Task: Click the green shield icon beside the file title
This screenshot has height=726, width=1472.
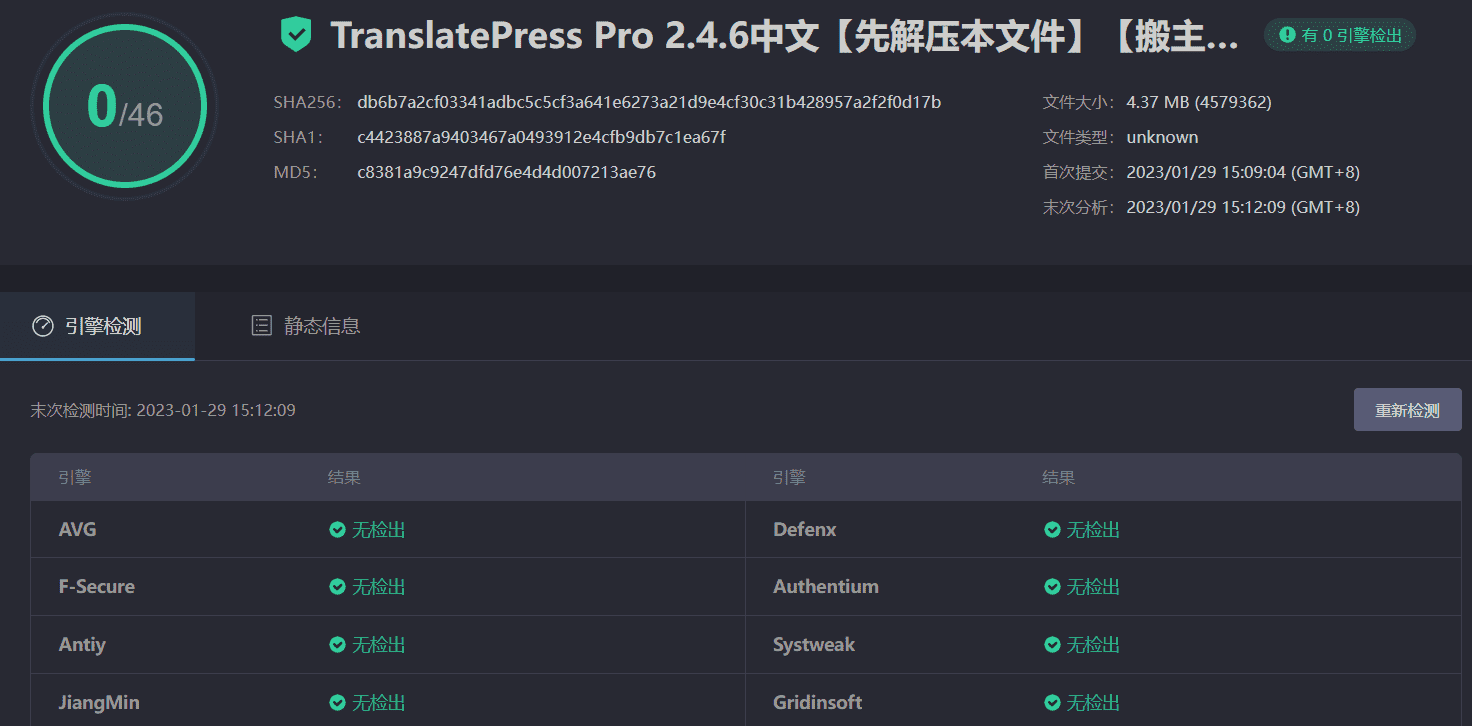Action: point(295,35)
